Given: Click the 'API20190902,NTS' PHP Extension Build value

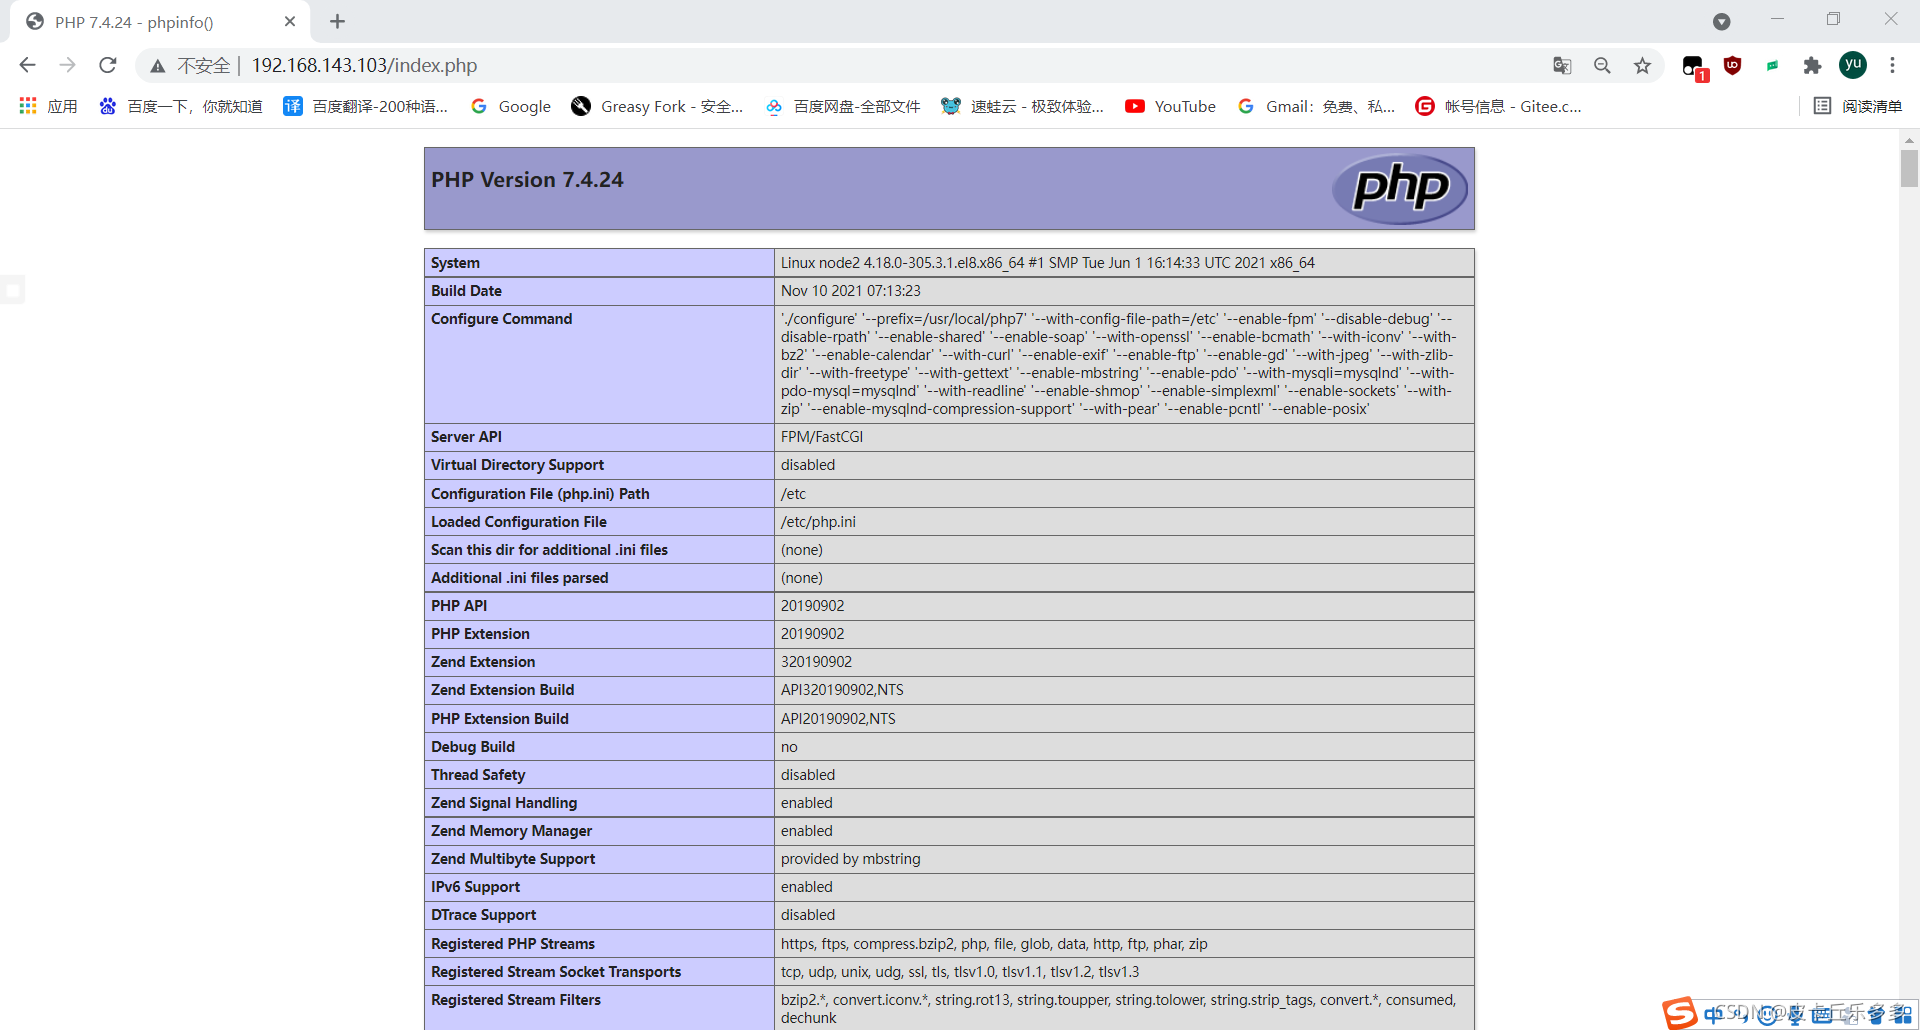Looking at the screenshot, I should click(x=838, y=719).
